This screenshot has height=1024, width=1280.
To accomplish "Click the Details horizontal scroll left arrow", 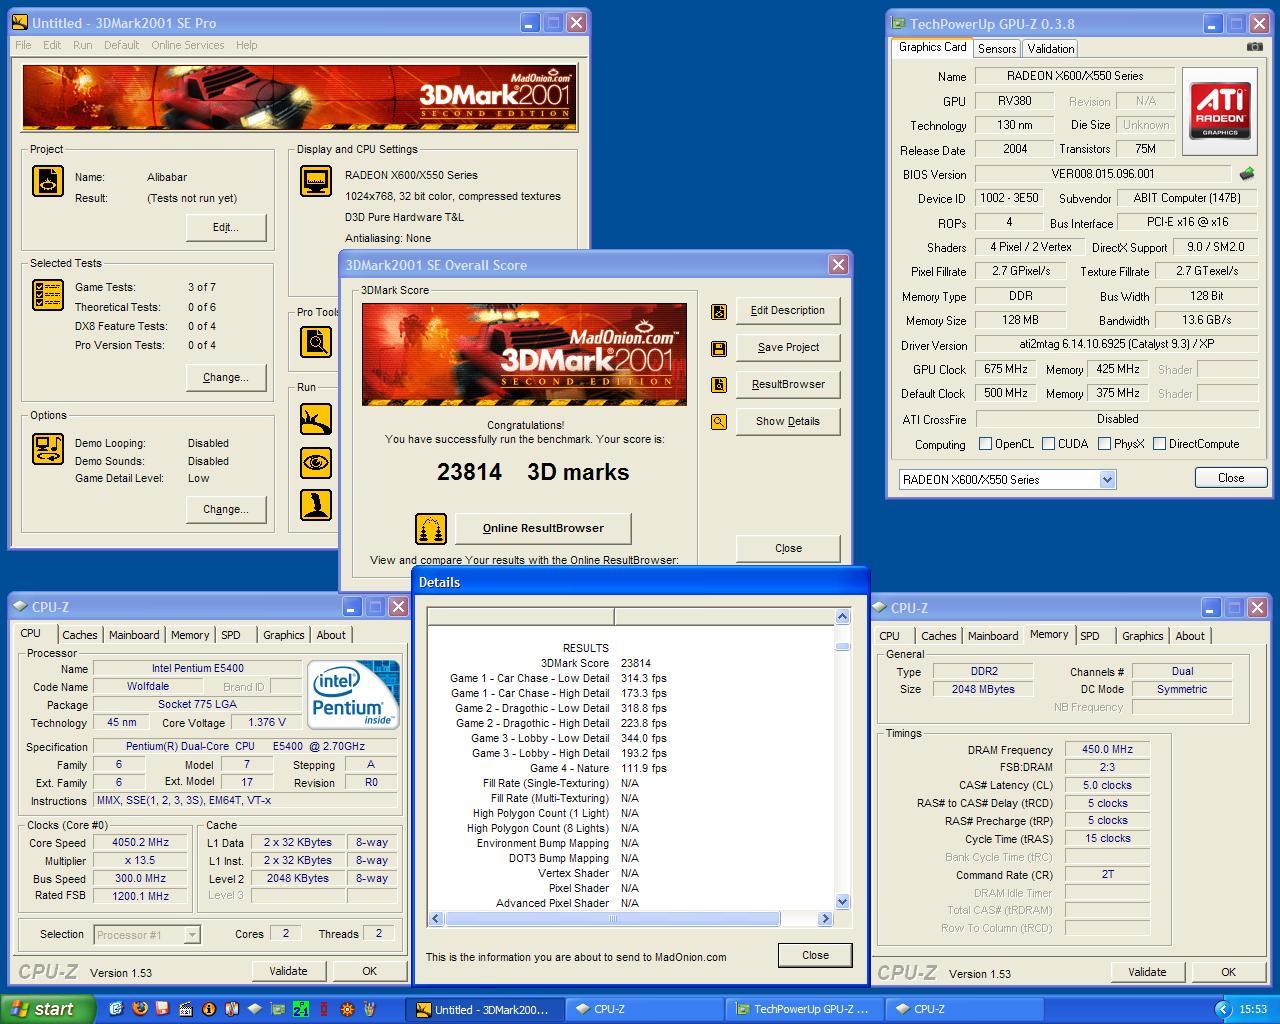I will (x=436, y=918).
